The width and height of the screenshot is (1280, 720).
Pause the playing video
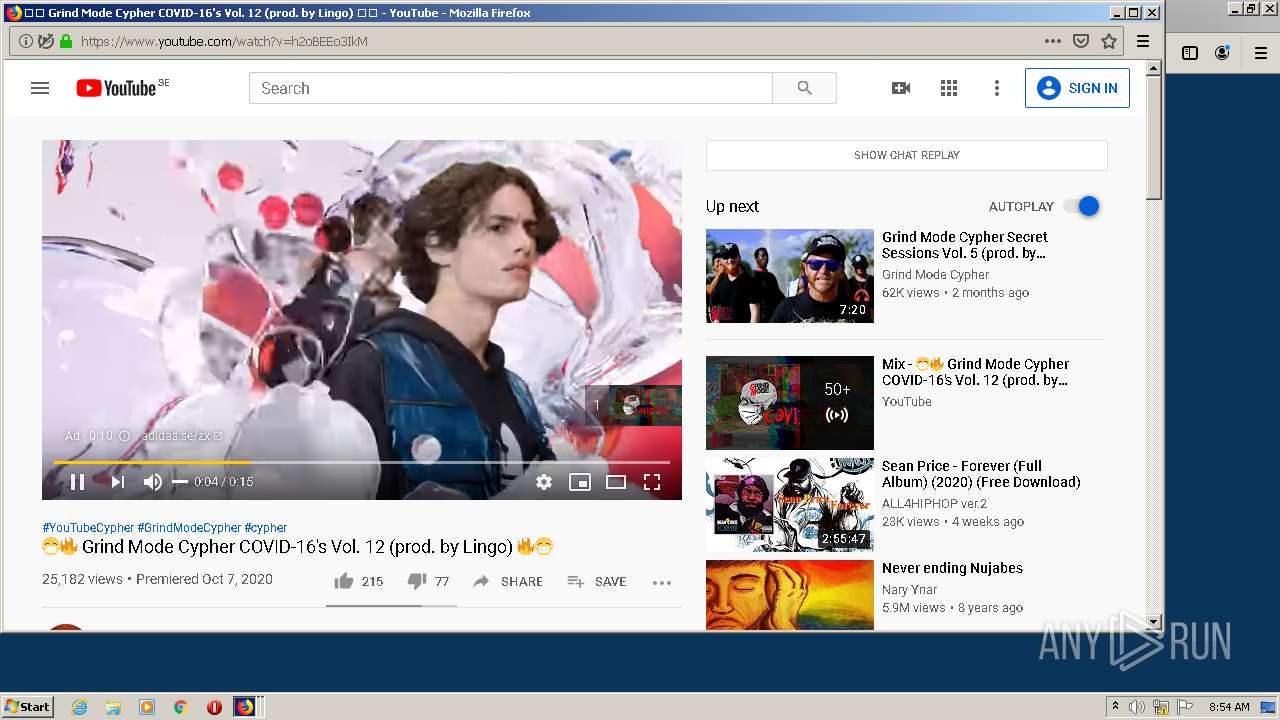(77, 482)
